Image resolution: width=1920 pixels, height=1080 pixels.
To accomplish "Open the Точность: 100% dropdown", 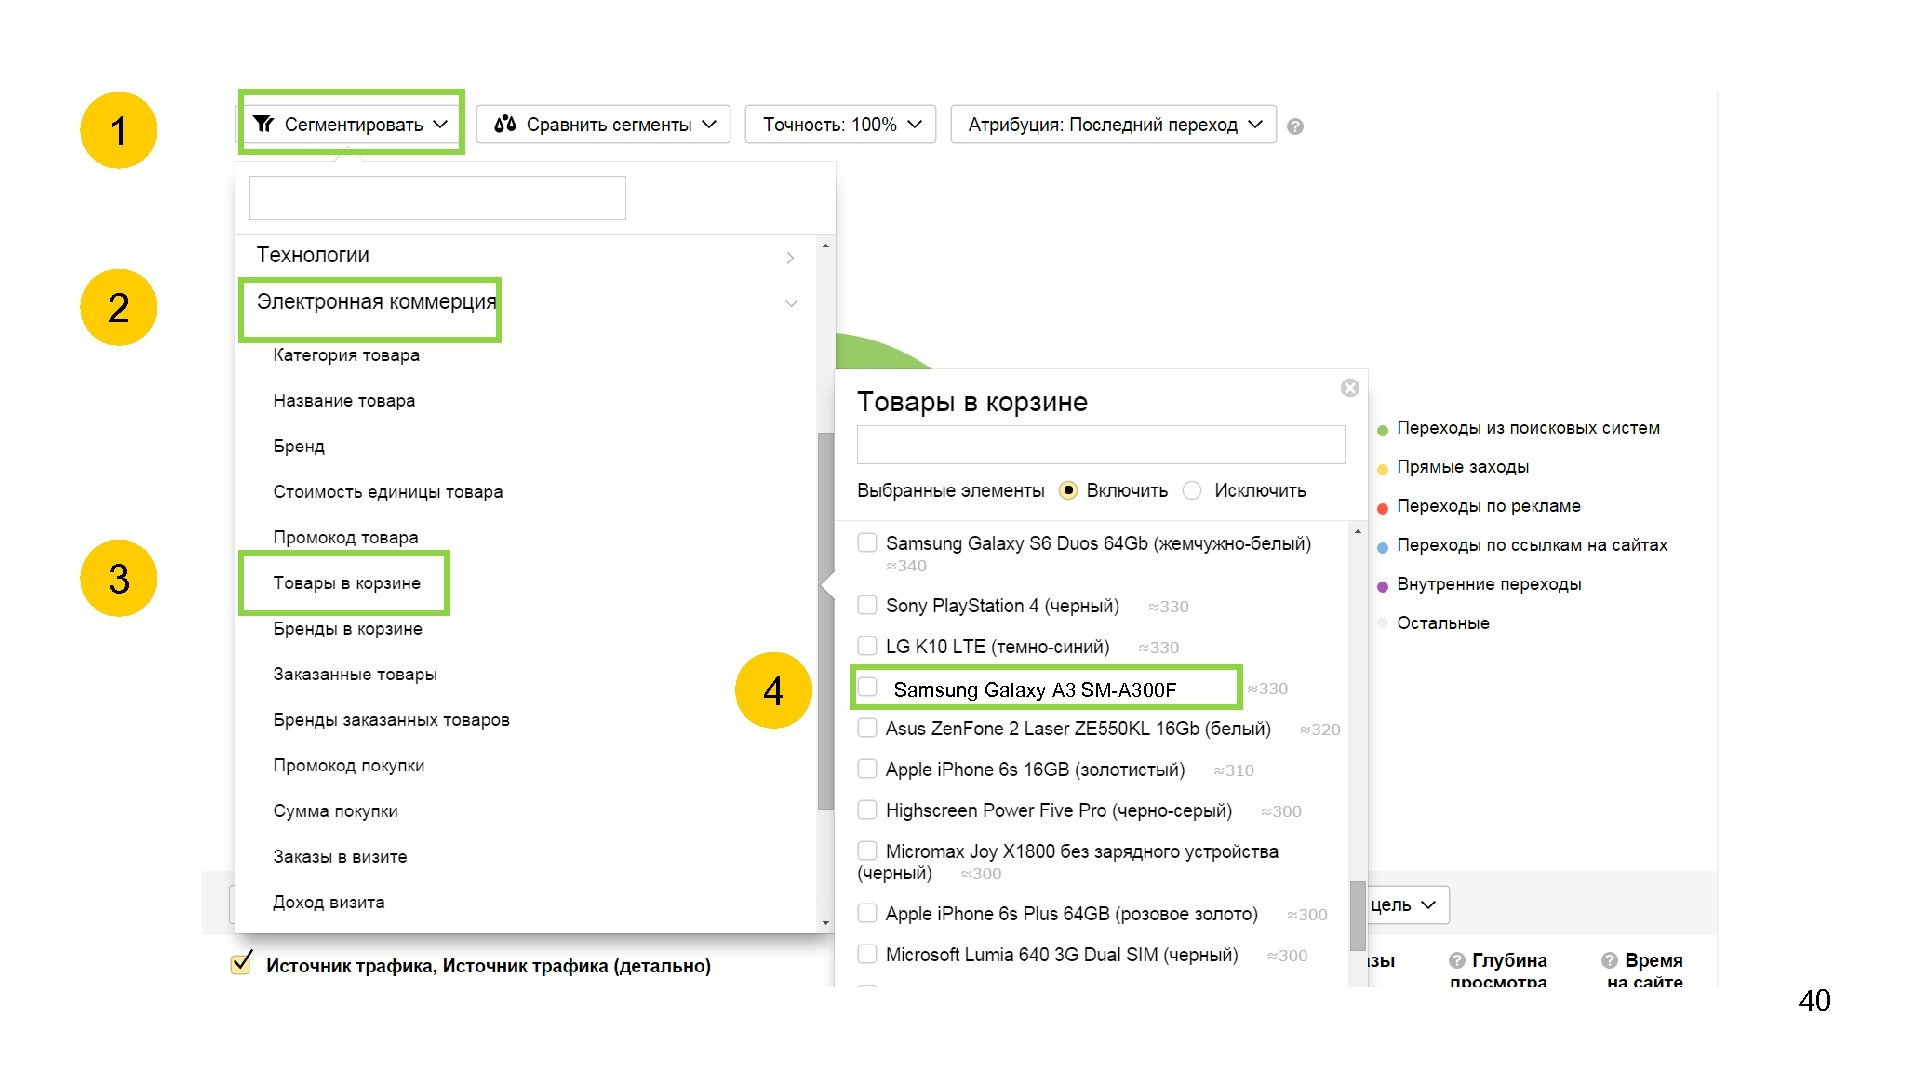I will [x=840, y=124].
